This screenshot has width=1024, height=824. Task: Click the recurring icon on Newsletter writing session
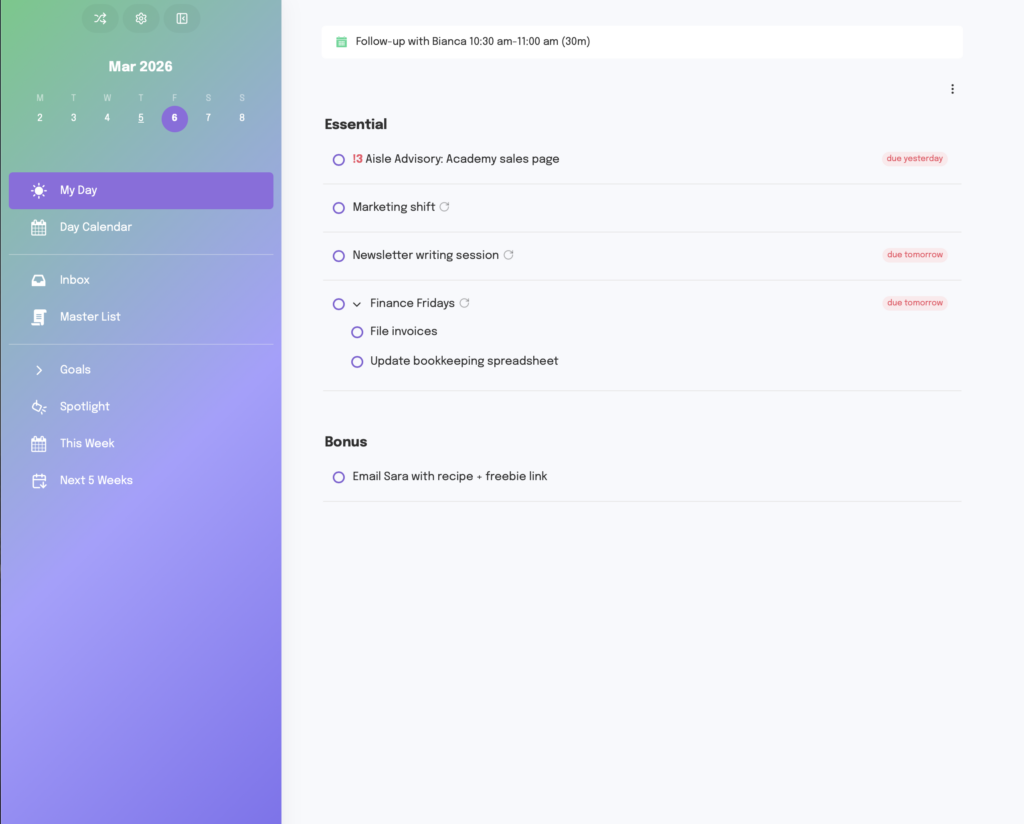(x=509, y=255)
